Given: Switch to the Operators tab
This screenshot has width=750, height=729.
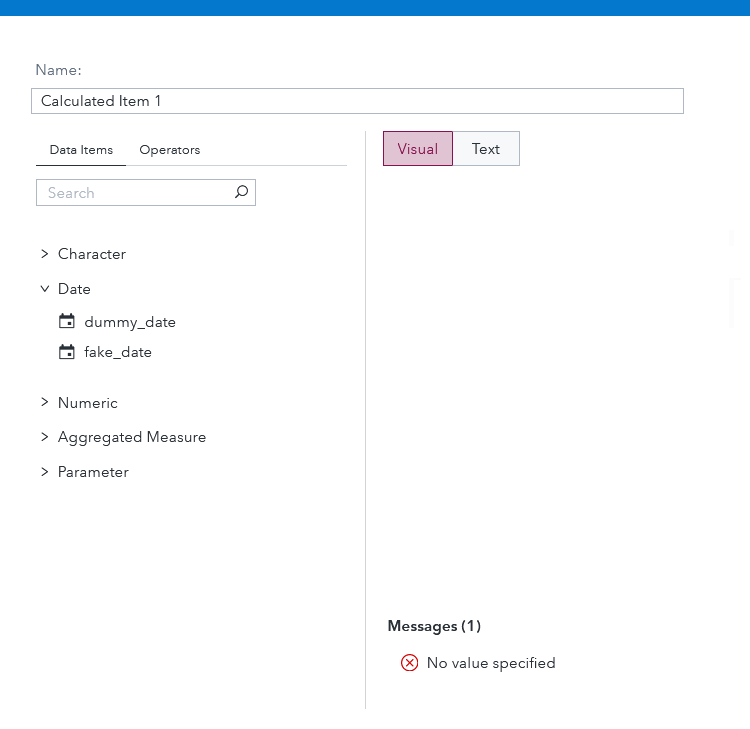Looking at the screenshot, I should pos(170,150).
